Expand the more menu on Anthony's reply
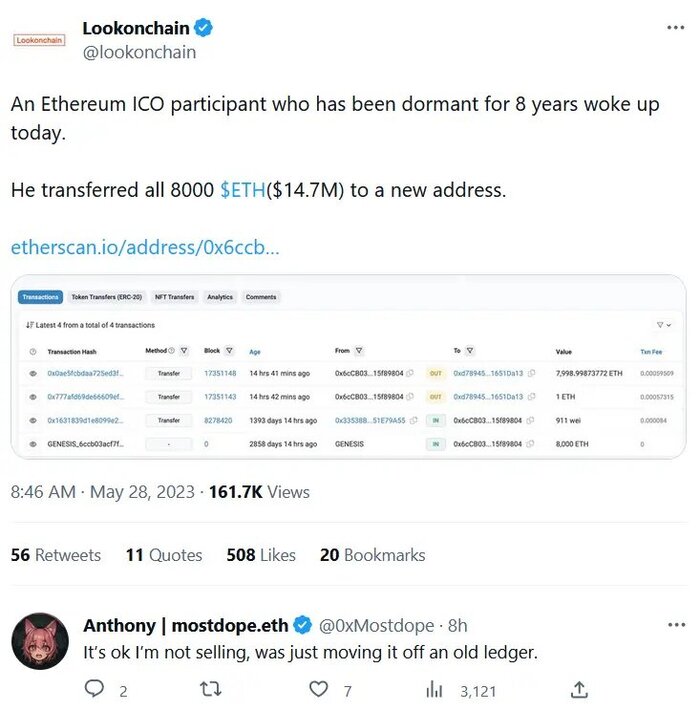 click(x=675, y=625)
